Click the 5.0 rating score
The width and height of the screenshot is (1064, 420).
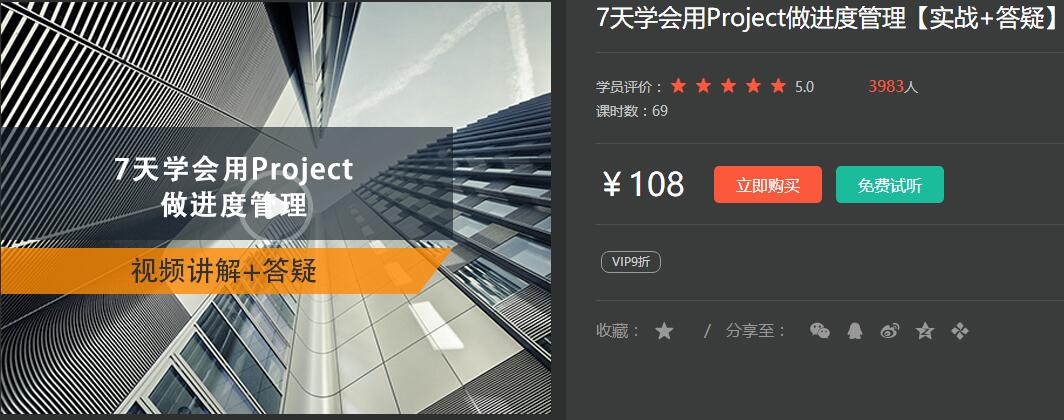pyautogui.click(x=805, y=87)
